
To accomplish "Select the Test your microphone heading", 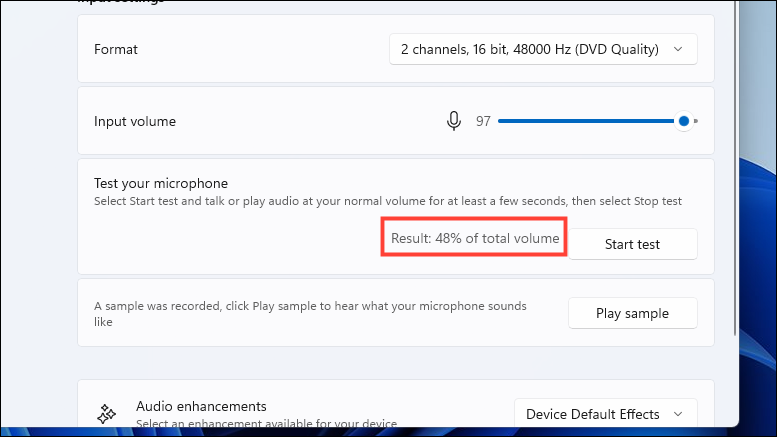I will click(x=161, y=183).
